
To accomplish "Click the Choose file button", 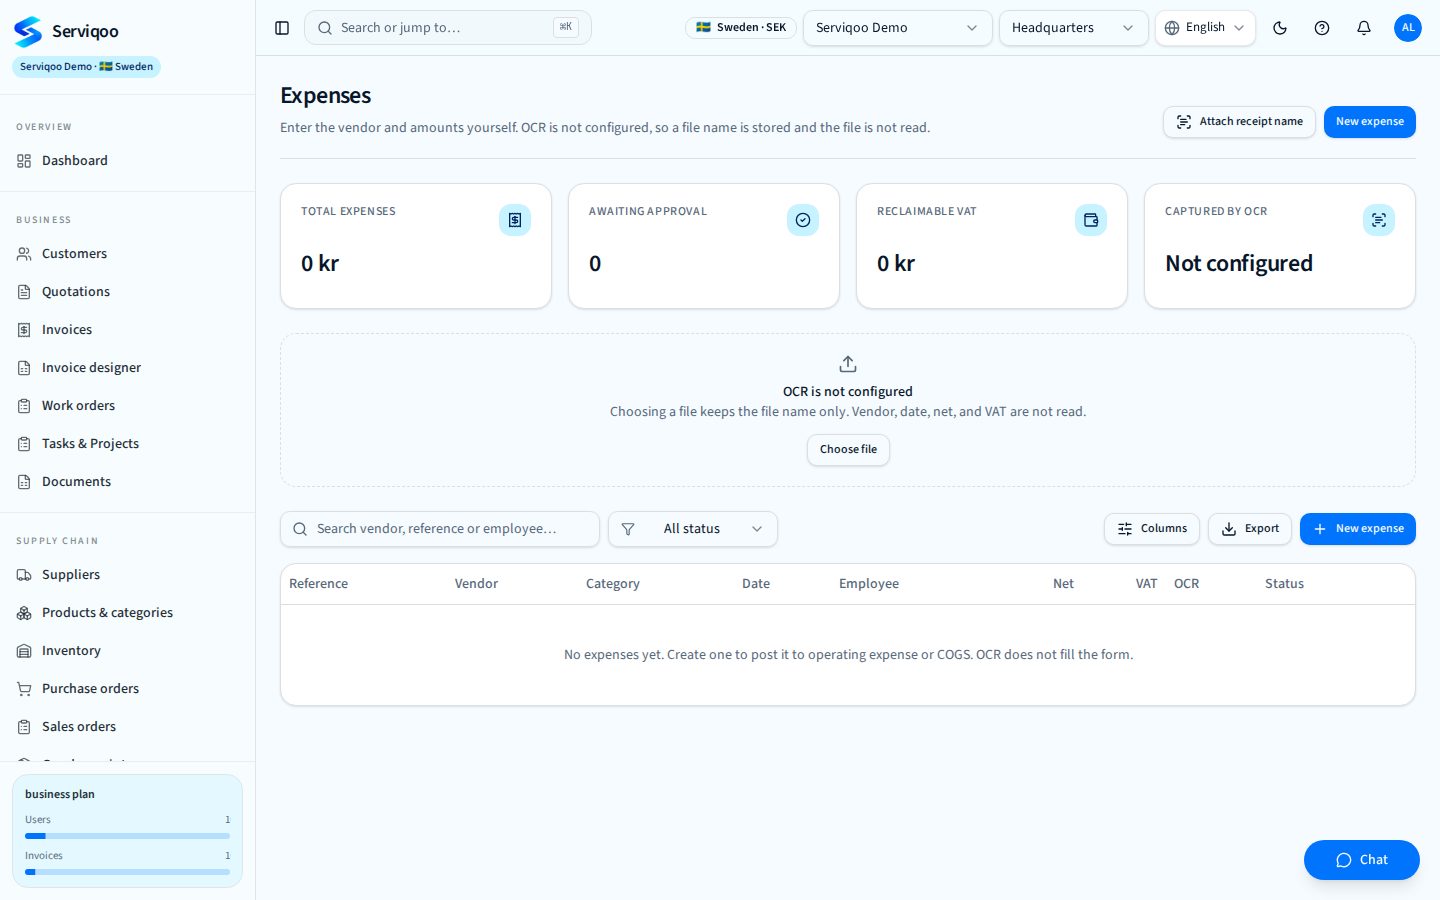I will click(848, 450).
